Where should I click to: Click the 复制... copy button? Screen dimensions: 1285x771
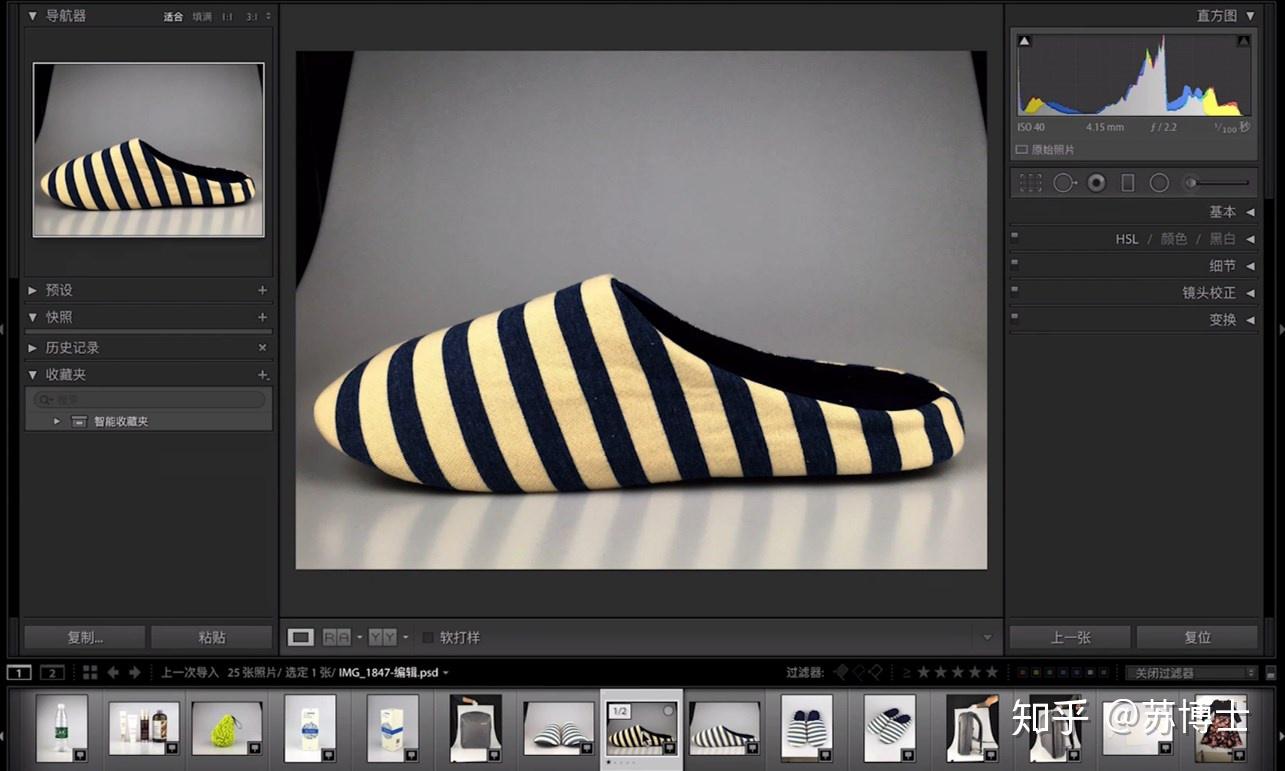tap(85, 637)
